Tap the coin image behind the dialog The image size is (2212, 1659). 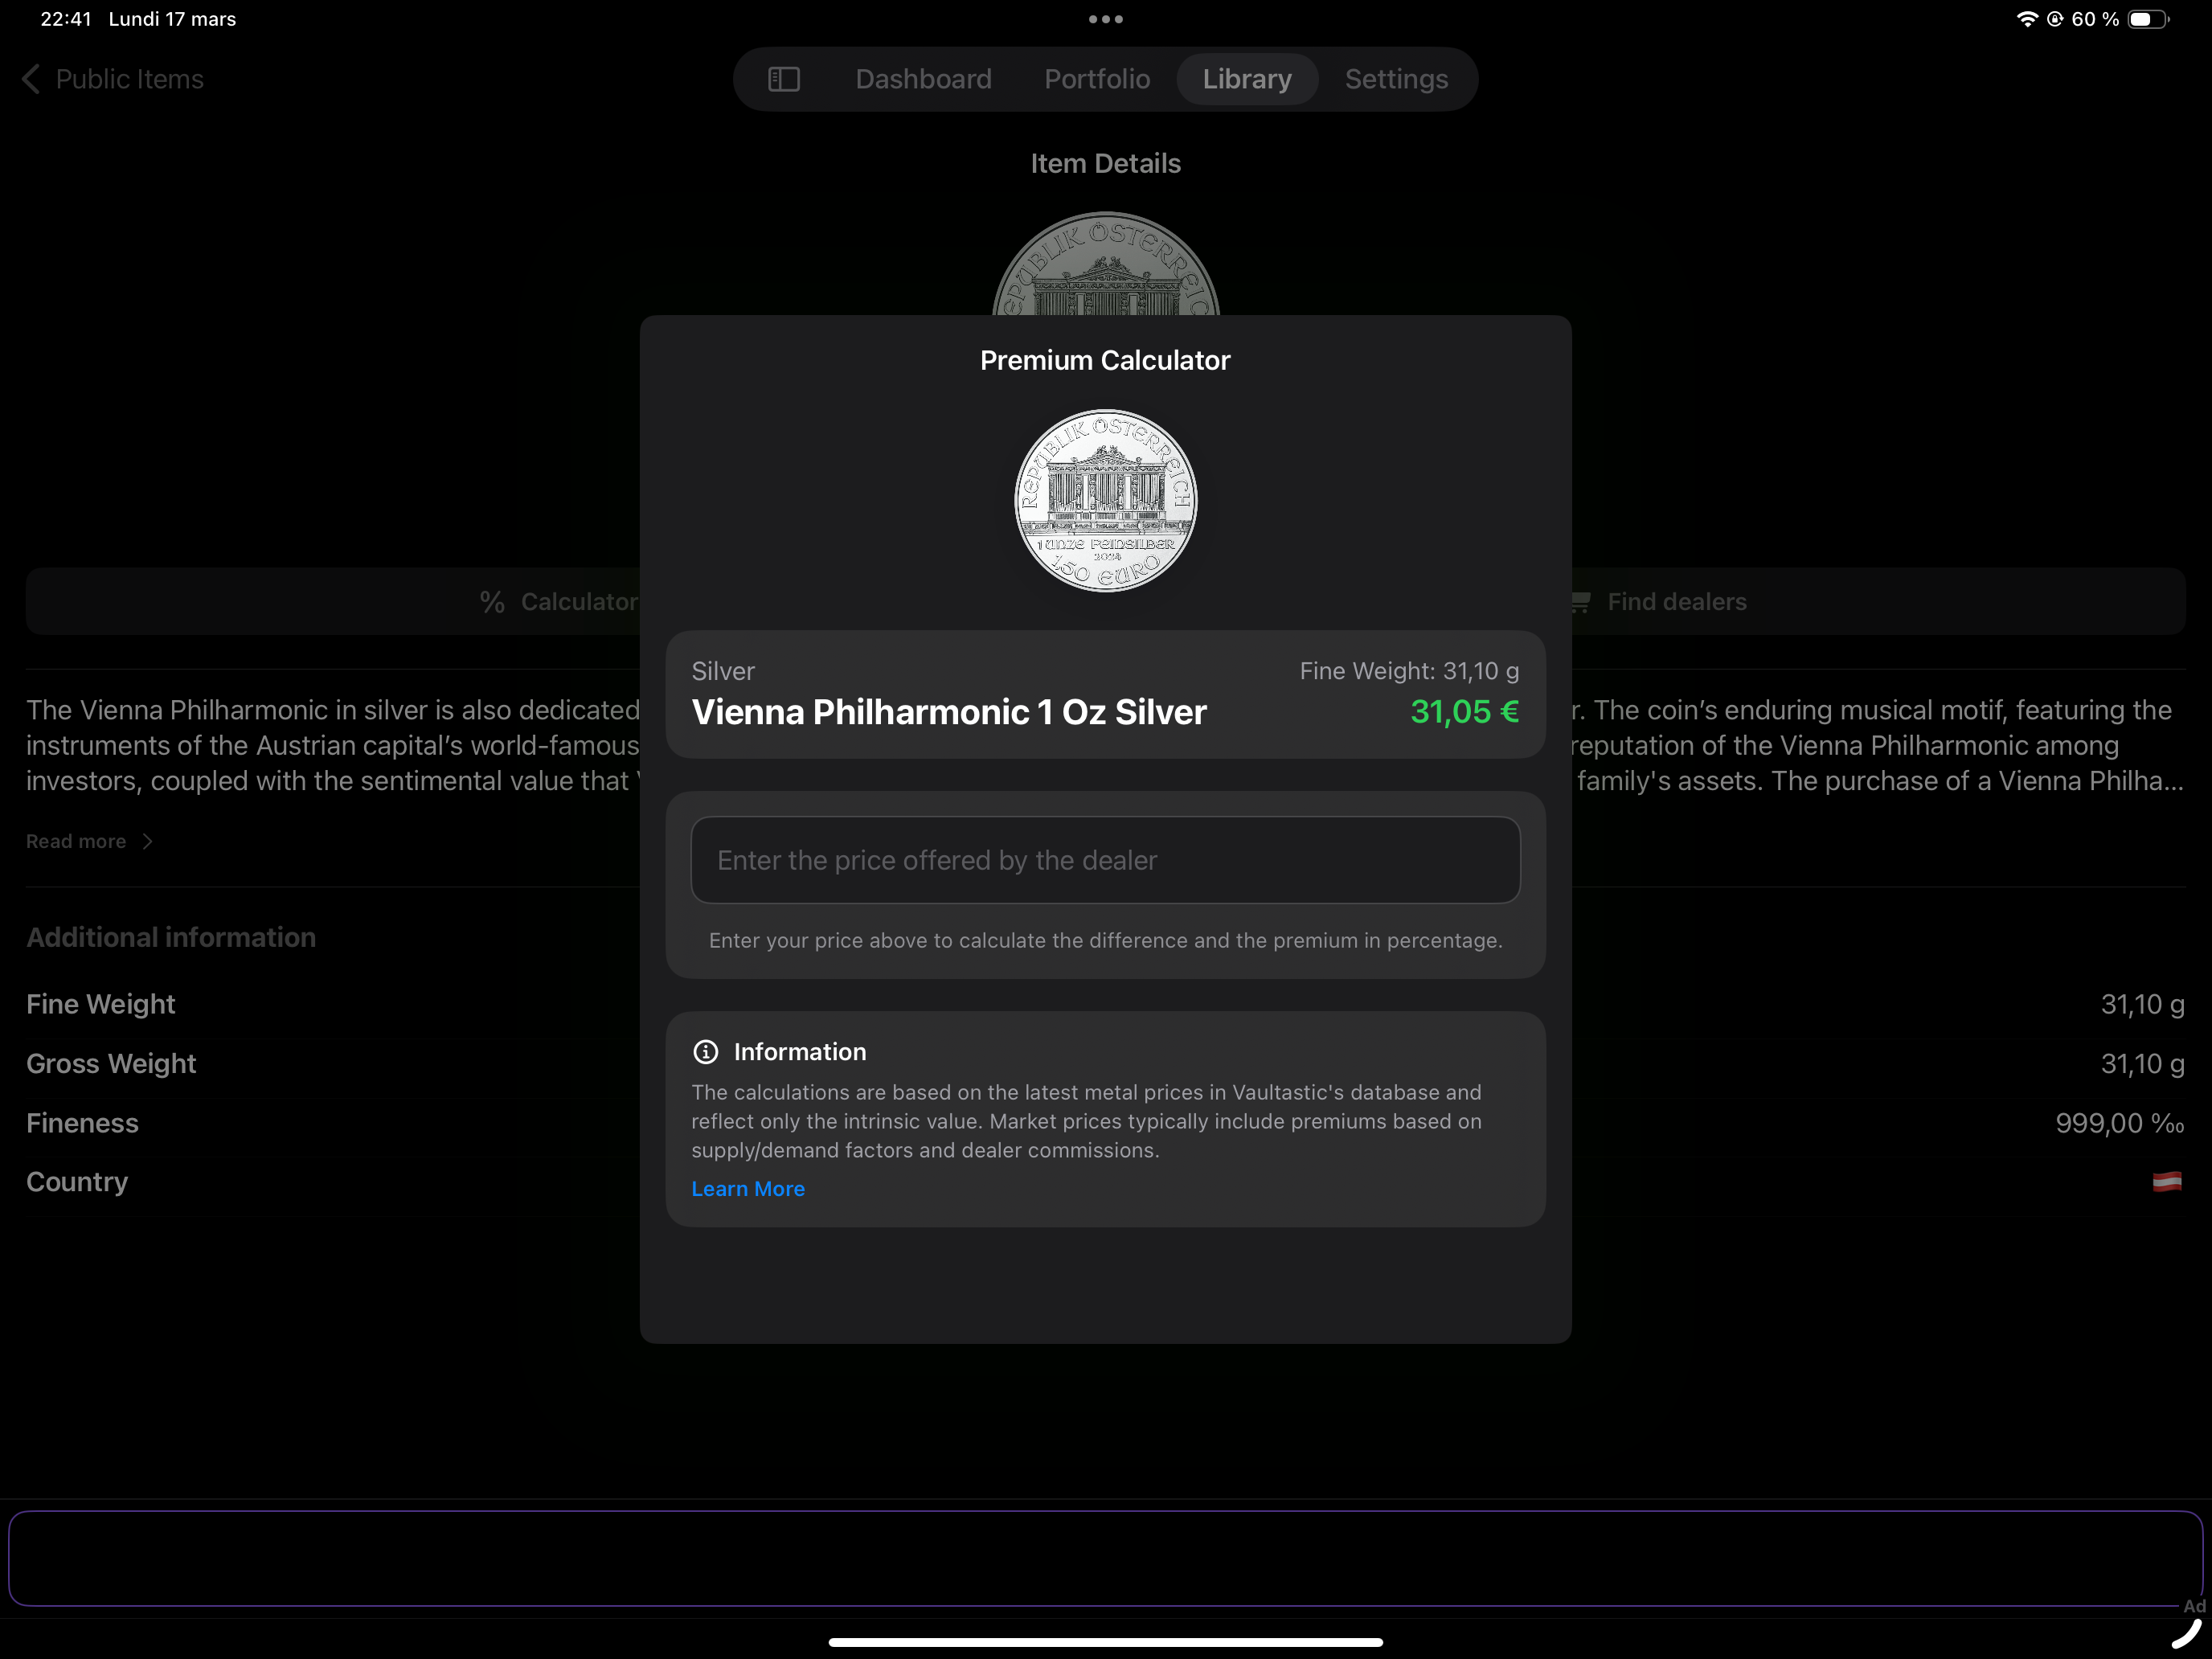click(1105, 265)
